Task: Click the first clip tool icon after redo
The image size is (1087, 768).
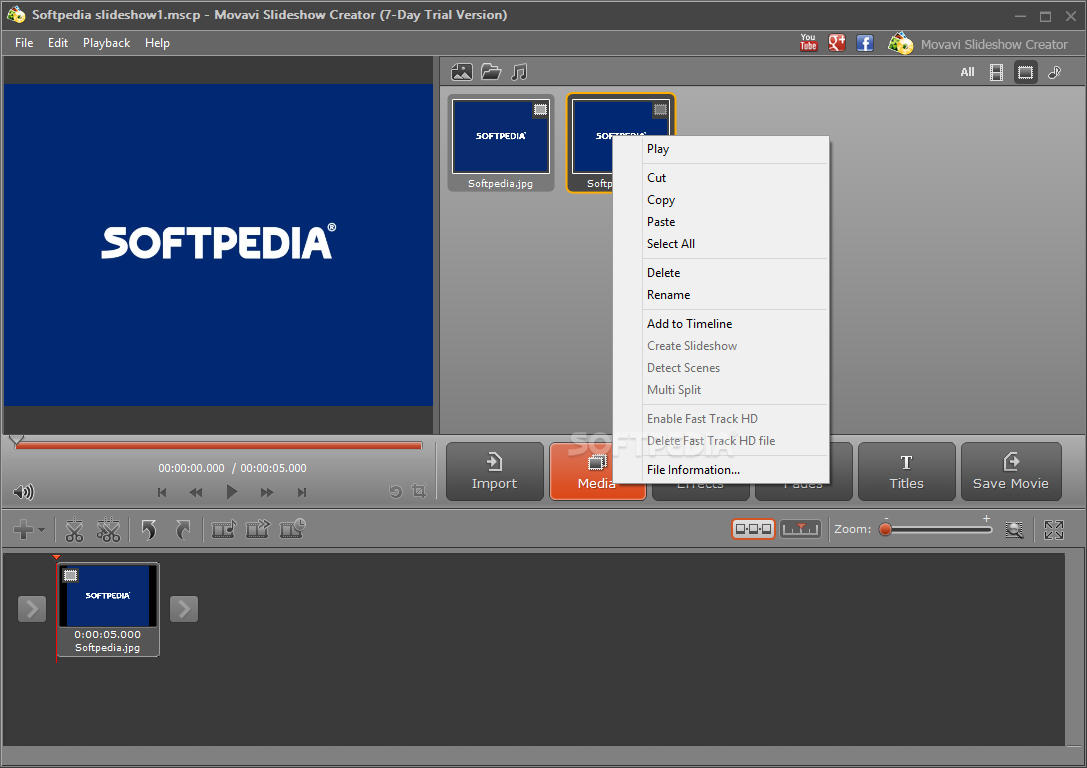Action: 223,530
